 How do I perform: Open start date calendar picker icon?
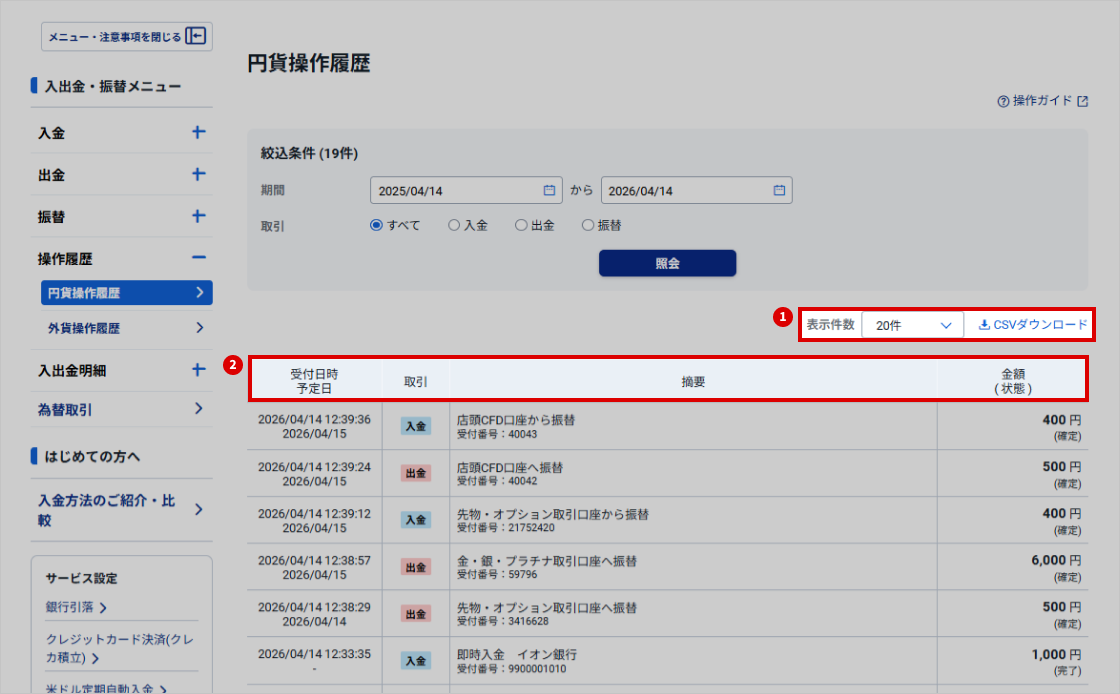[x=548, y=190]
